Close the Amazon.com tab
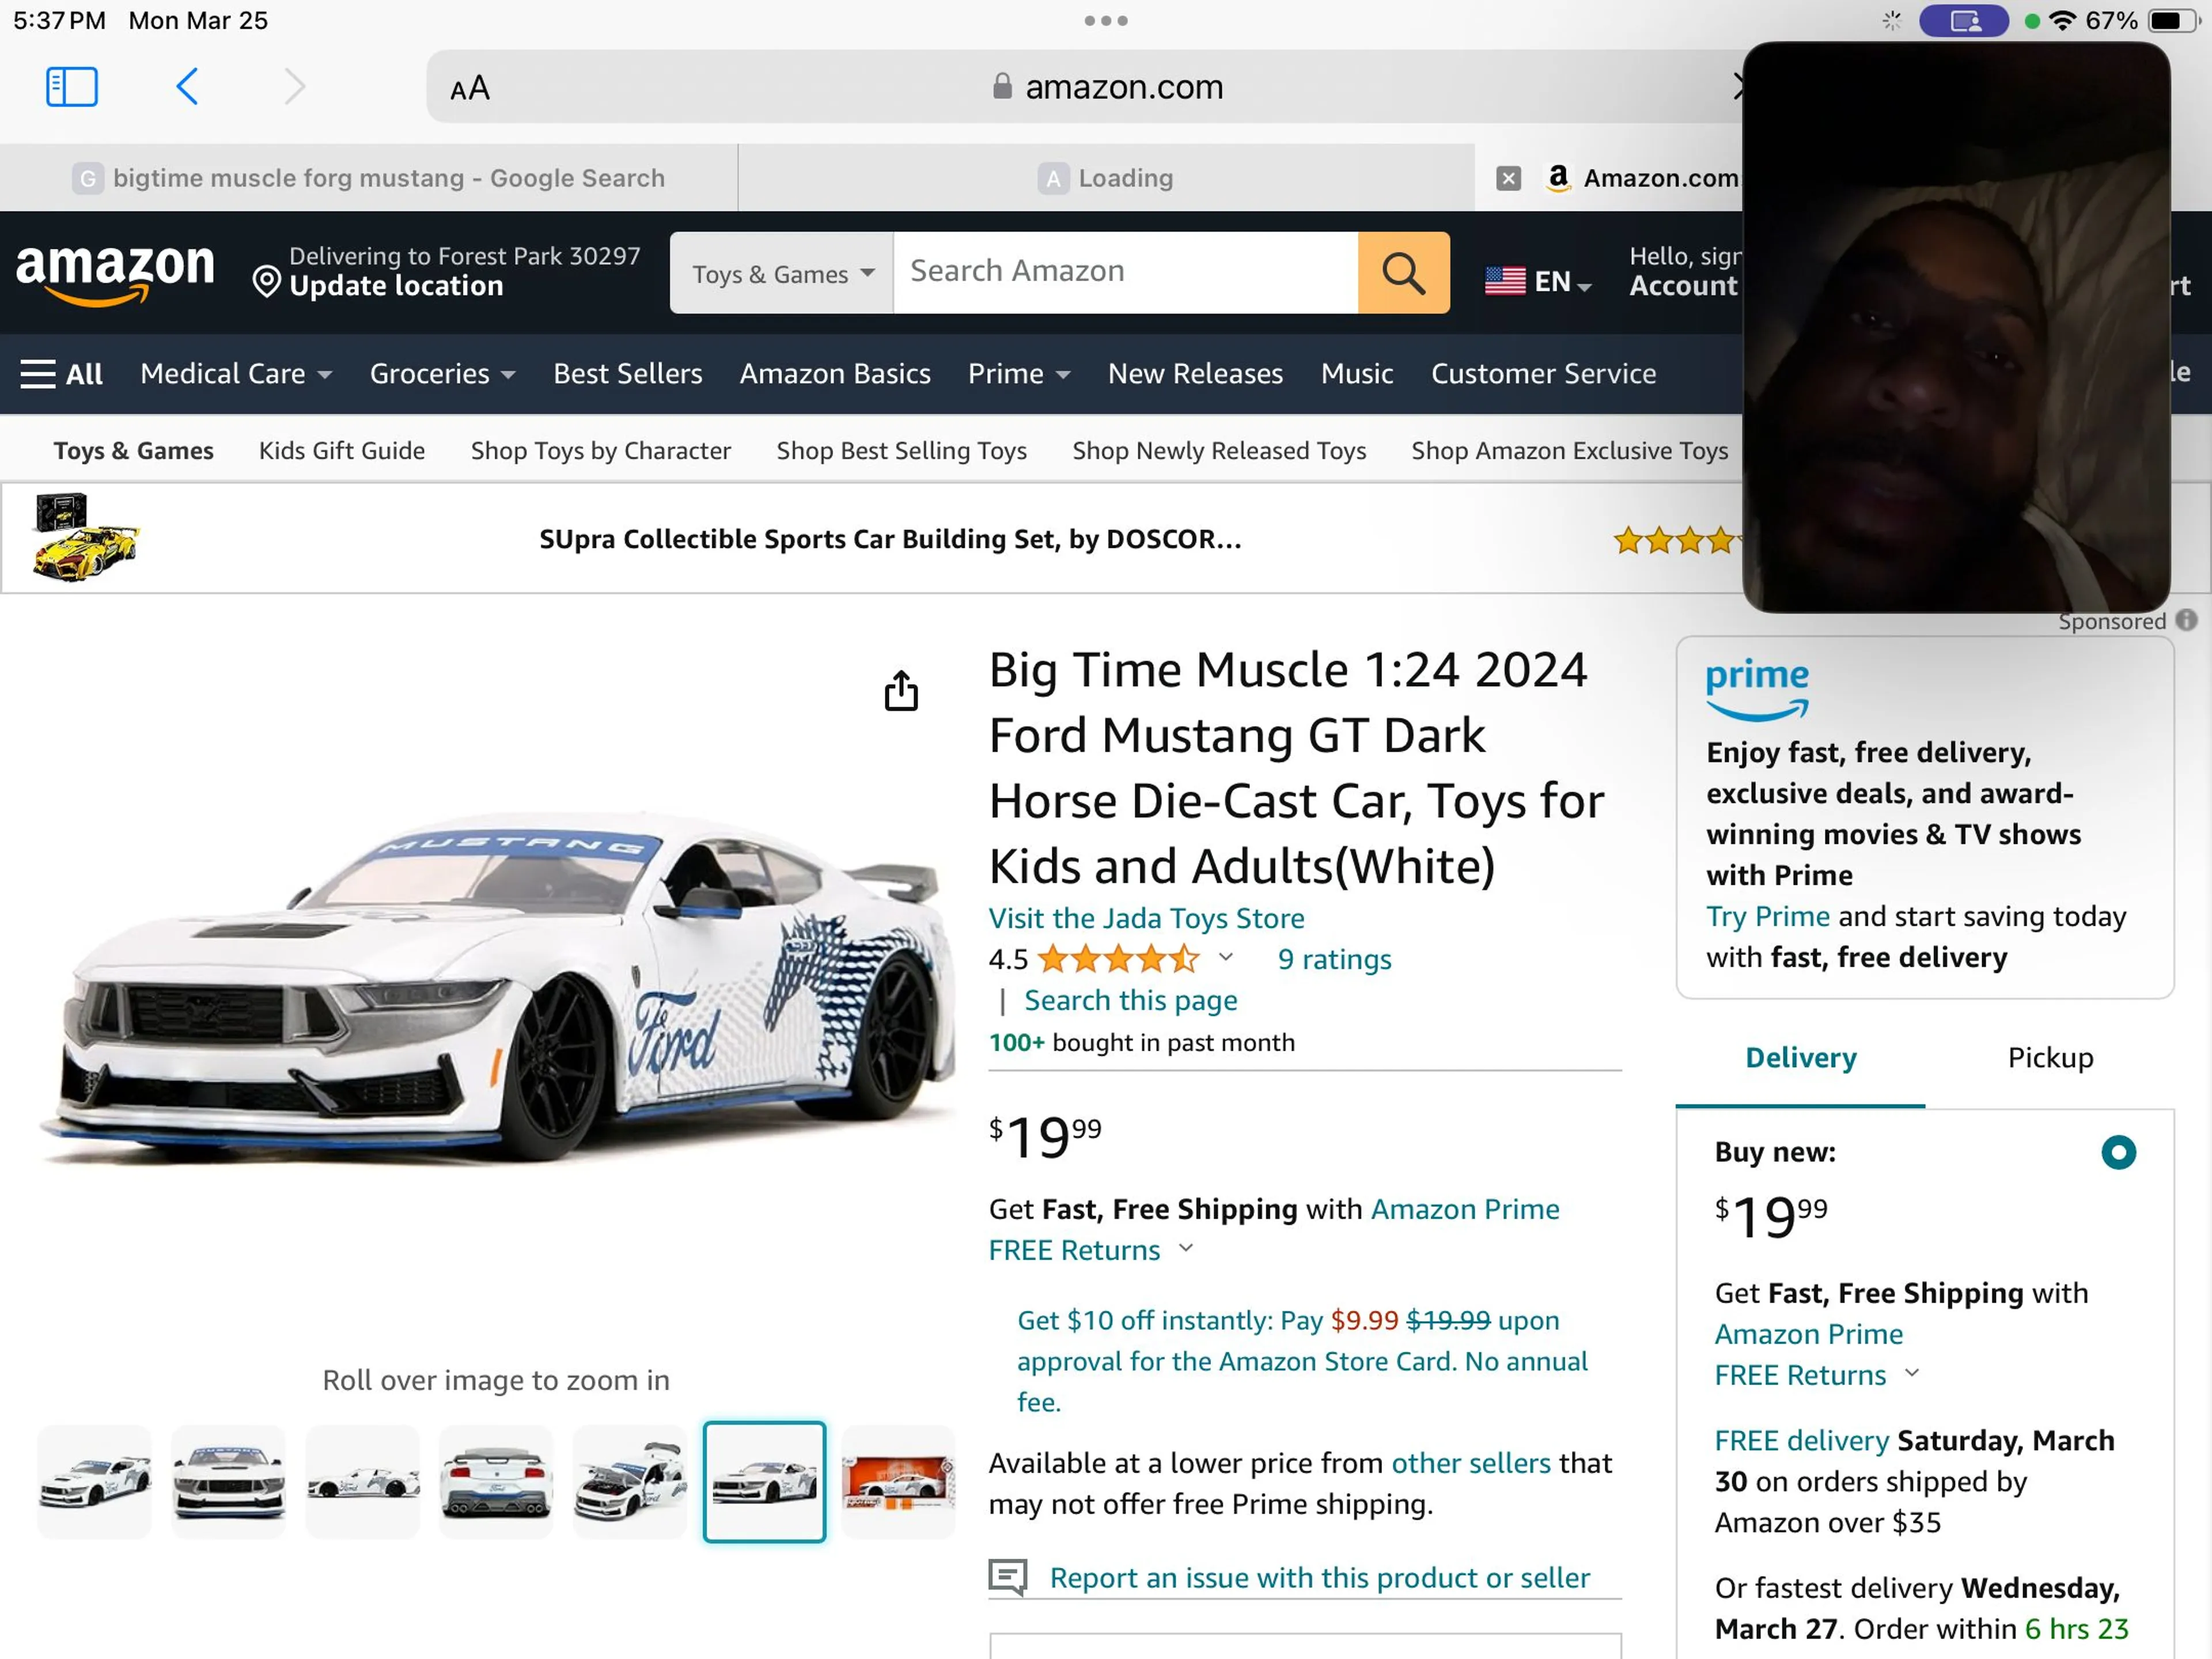Screen dimensions: 2212x1659 click(x=1508, y=178)
